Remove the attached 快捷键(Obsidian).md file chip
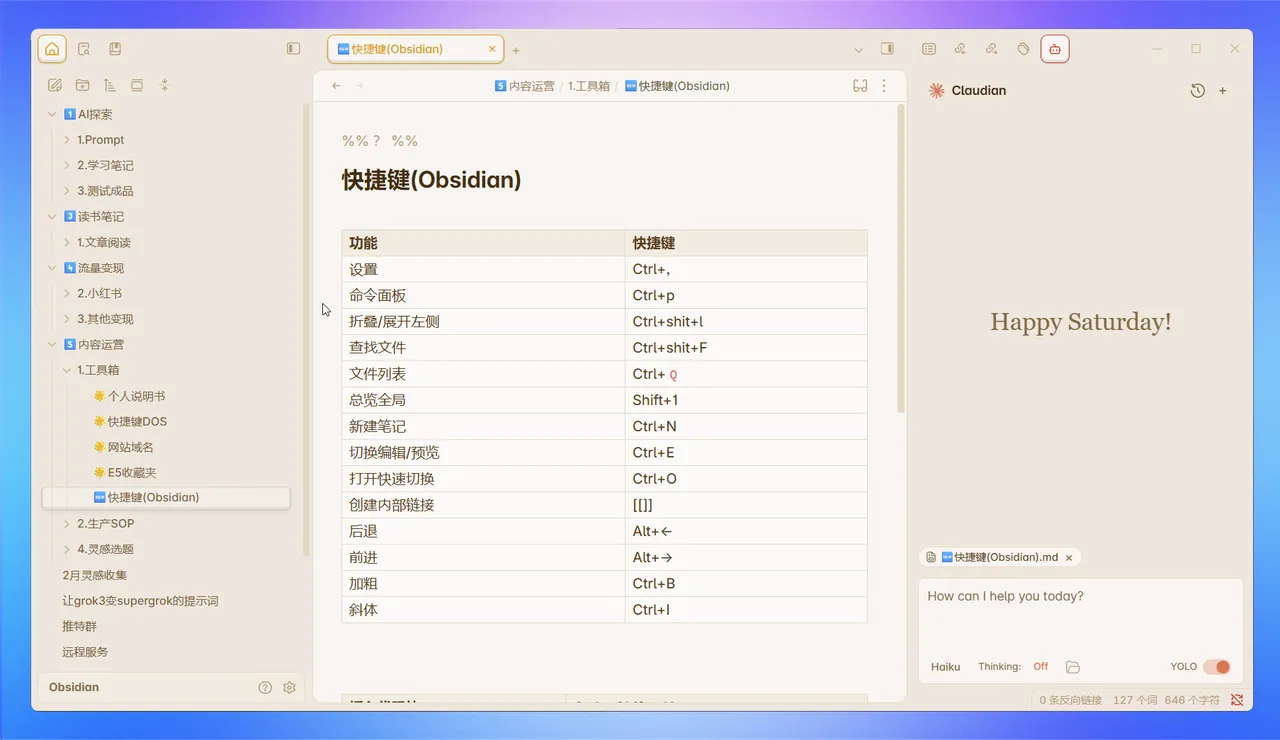This screenshot has width=1280, height=740. point(1069,557)
